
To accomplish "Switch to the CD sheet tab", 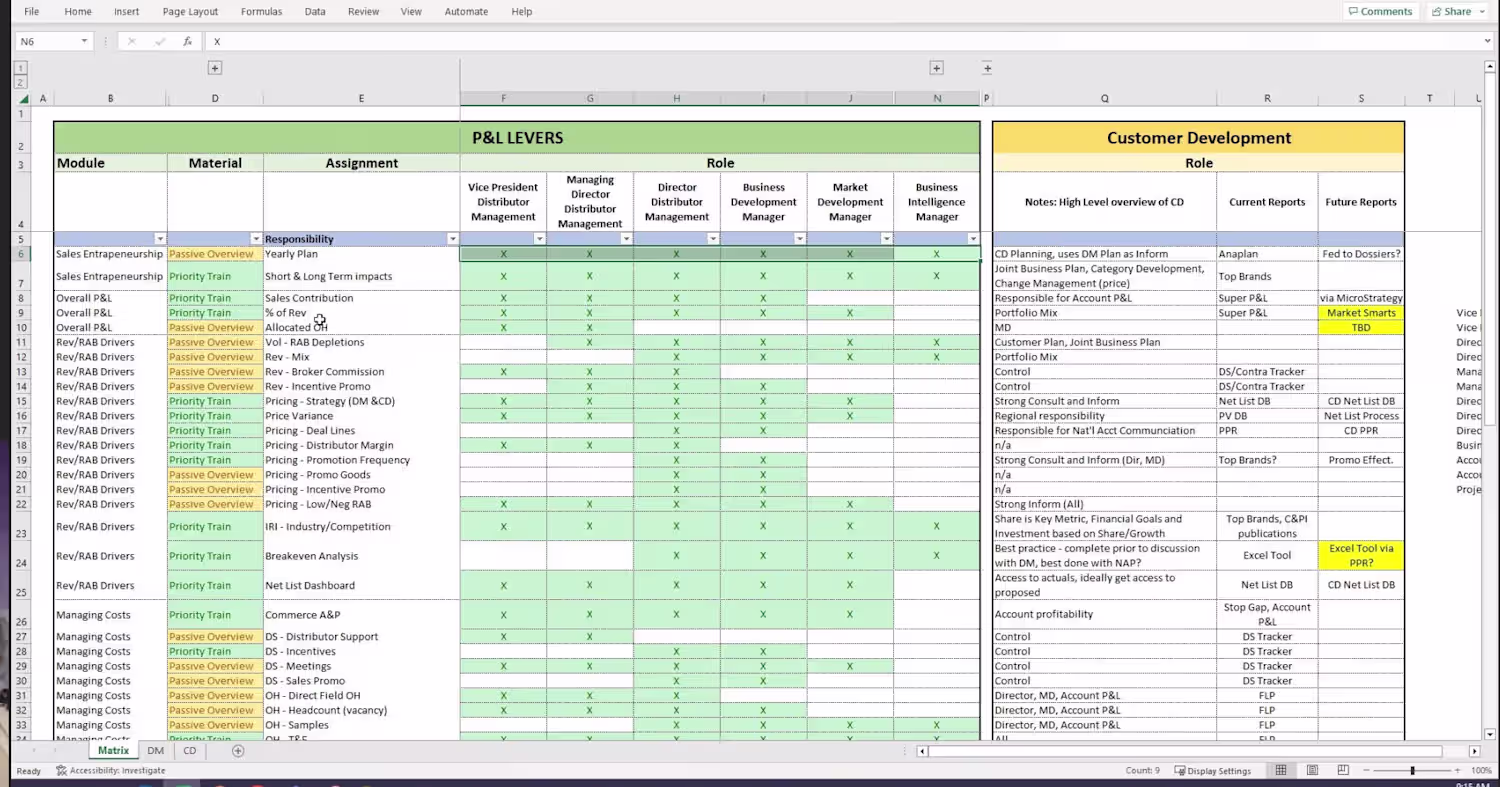I will [190, 751].
